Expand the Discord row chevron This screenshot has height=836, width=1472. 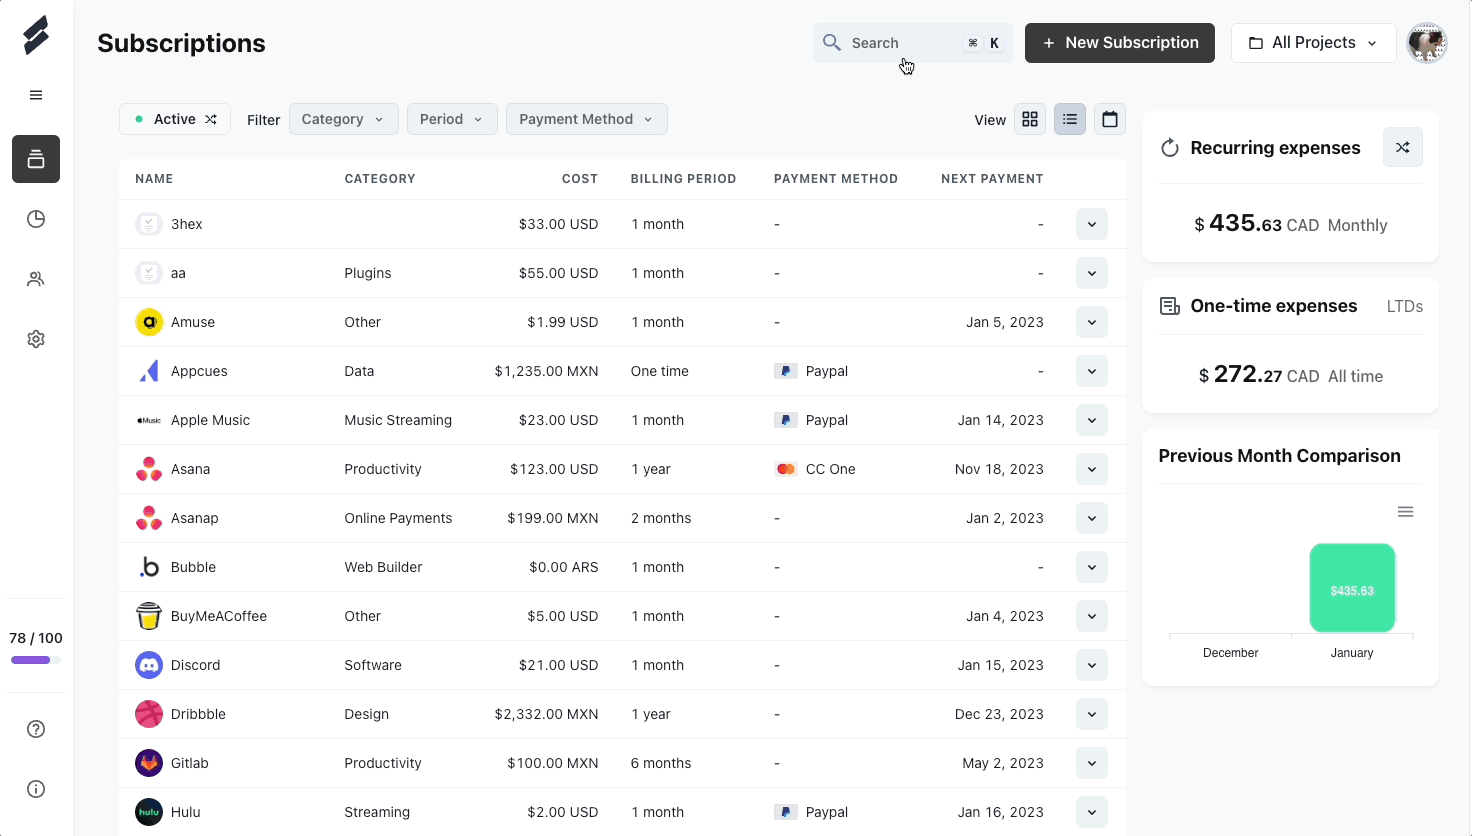point(1092,665)
